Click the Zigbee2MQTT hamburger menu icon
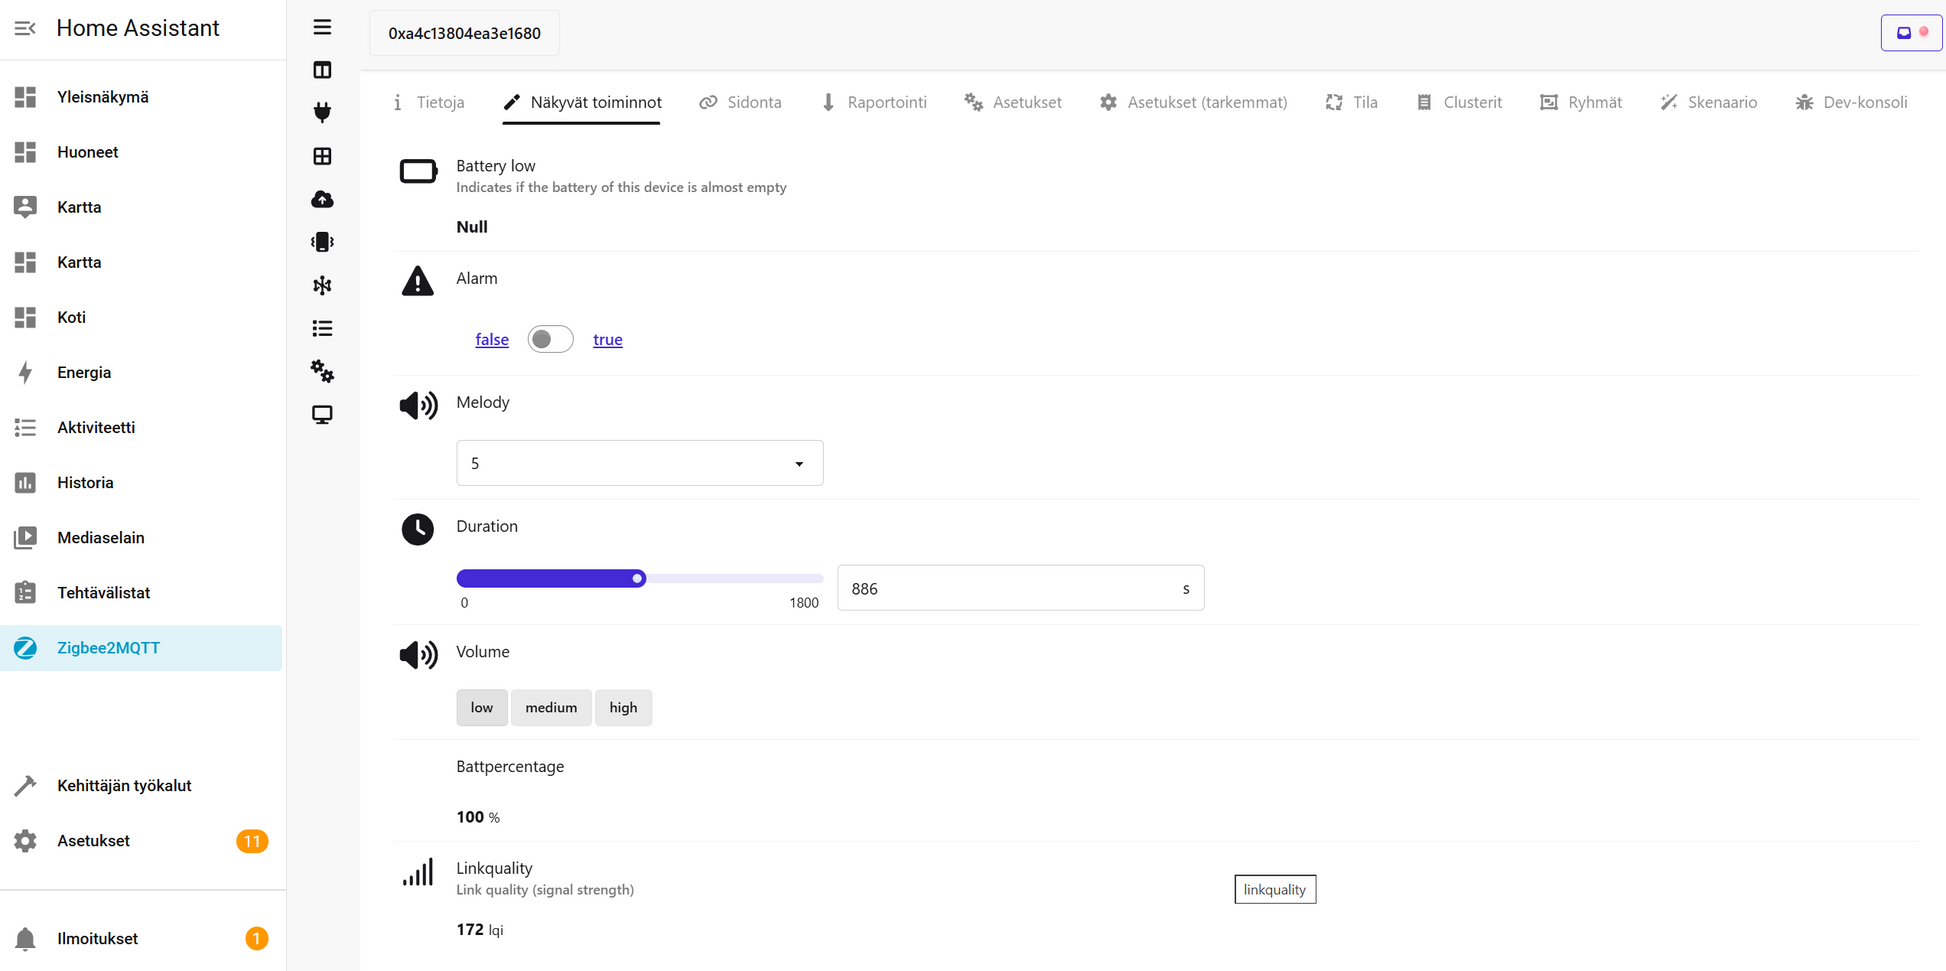This screenshot has height=971, width=1946. 322,27
